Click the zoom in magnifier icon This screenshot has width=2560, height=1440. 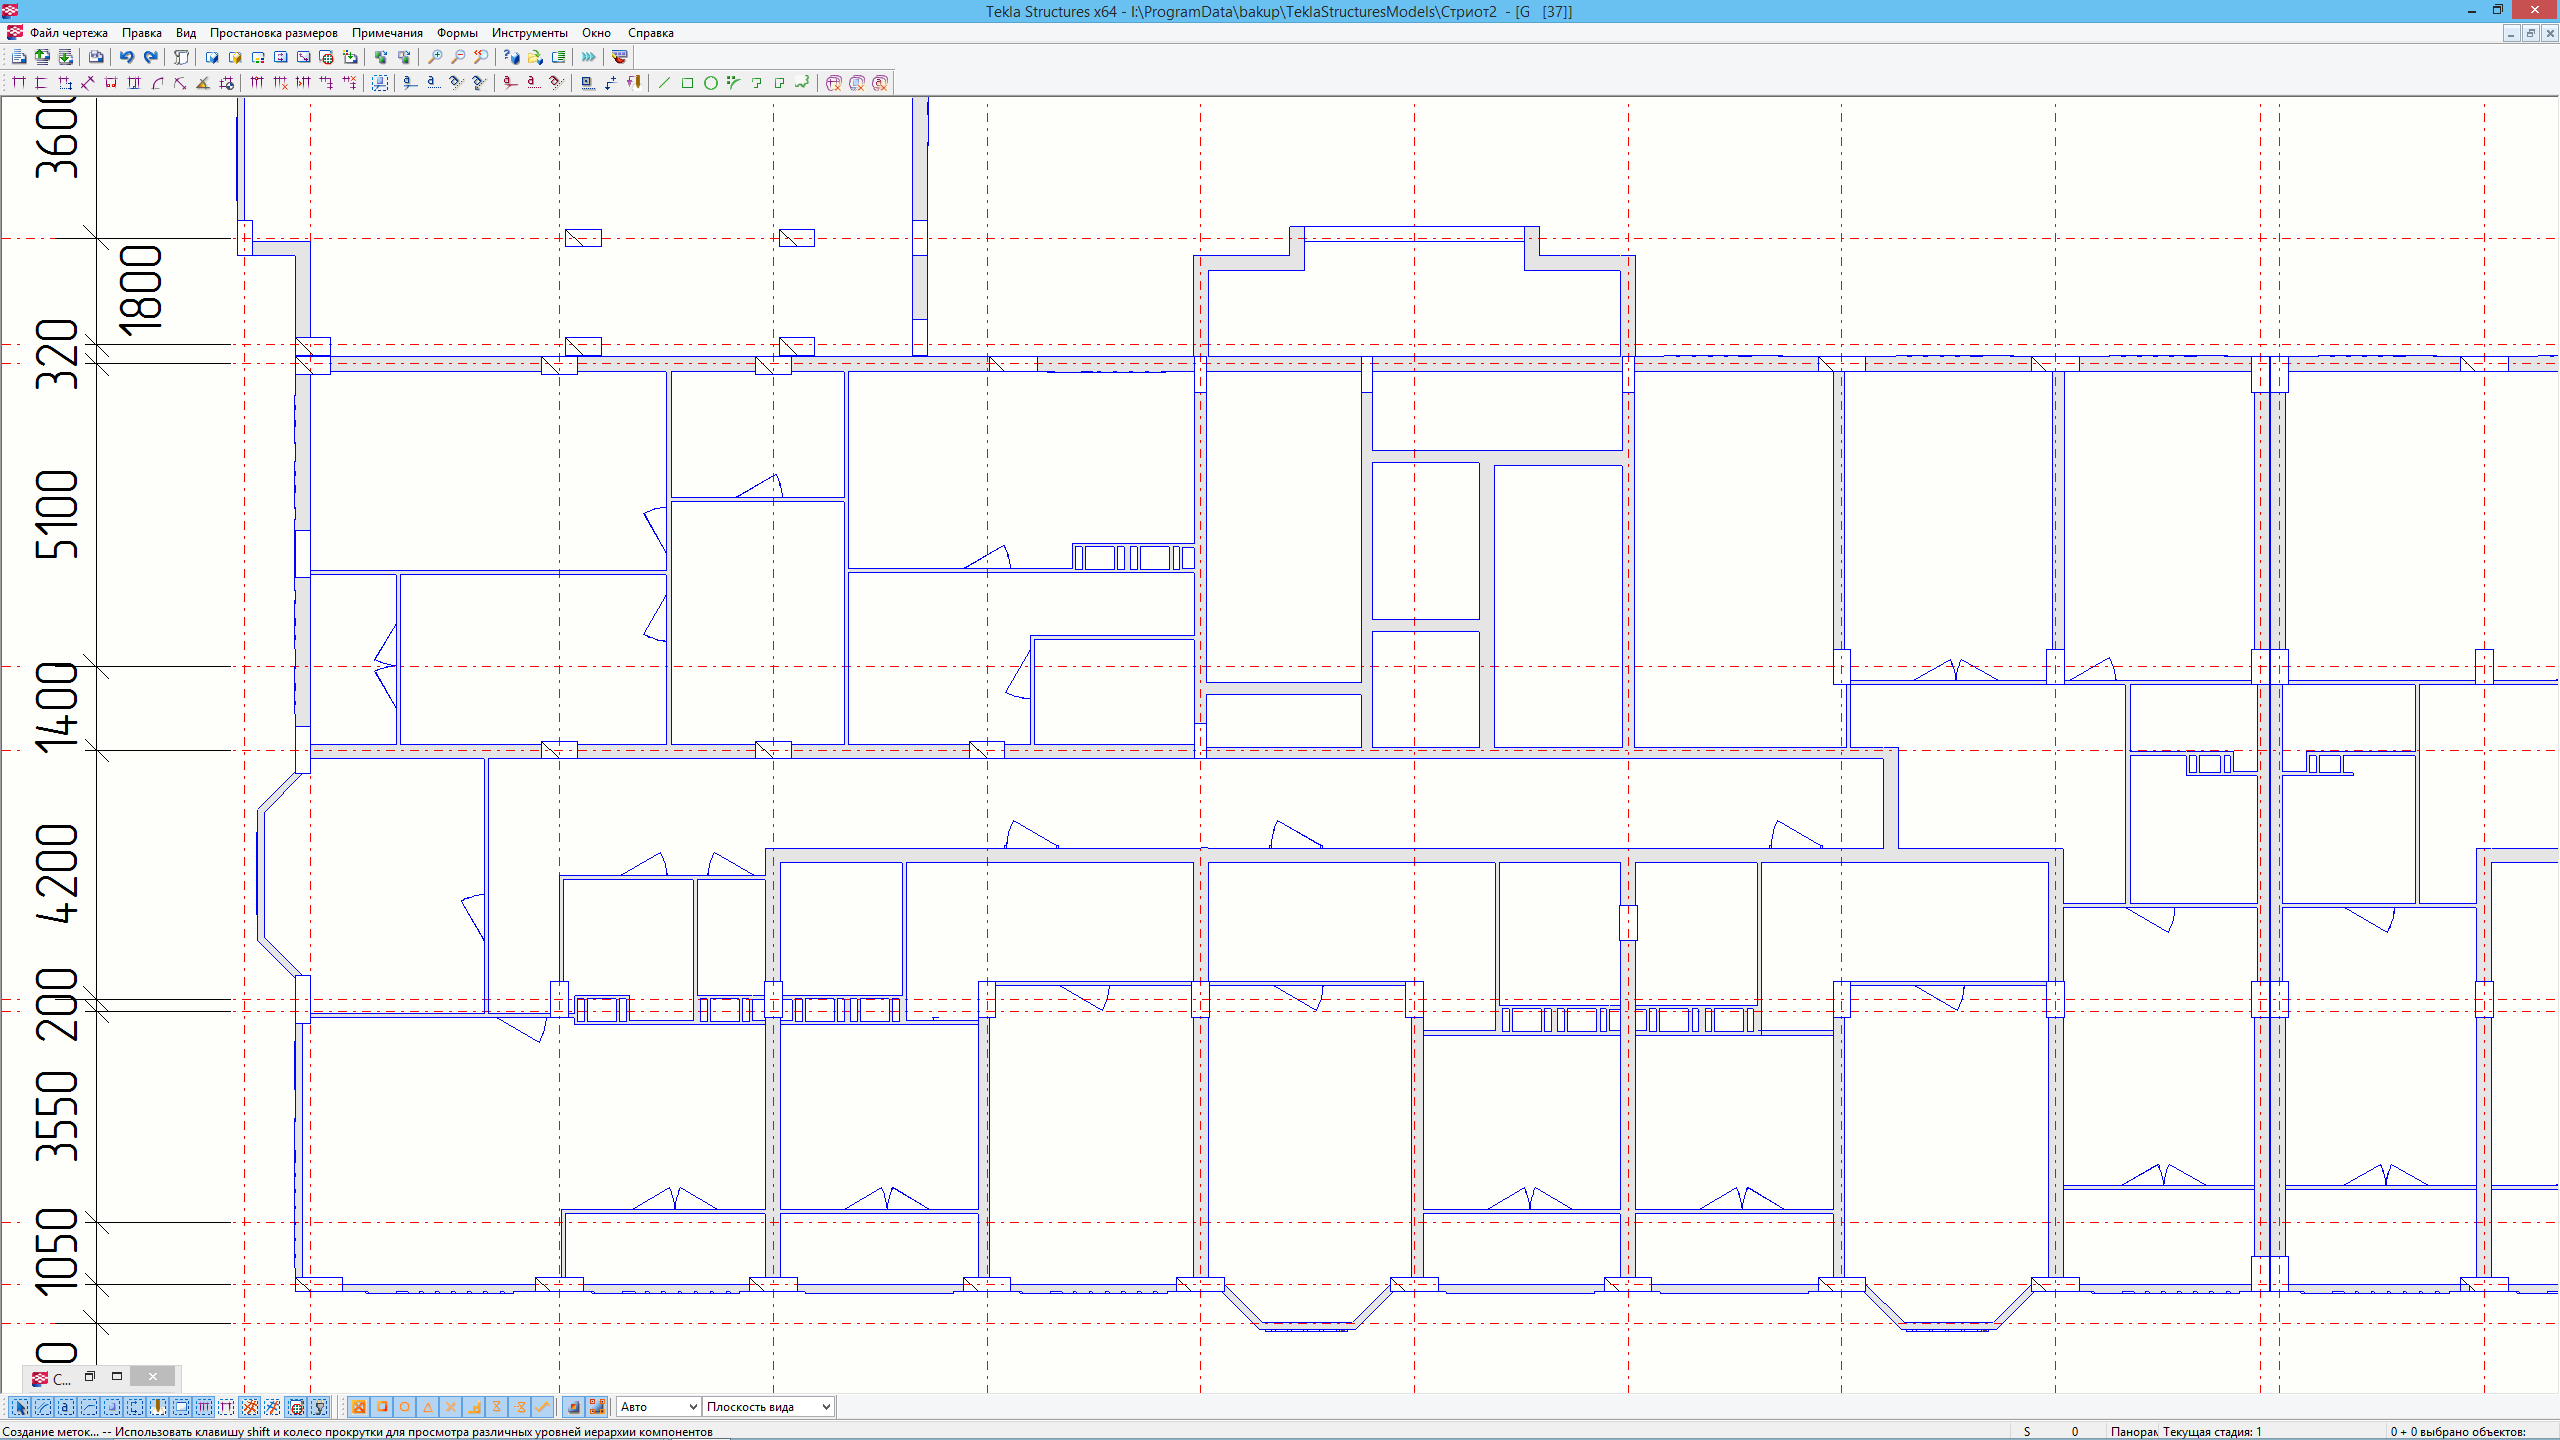435,57
